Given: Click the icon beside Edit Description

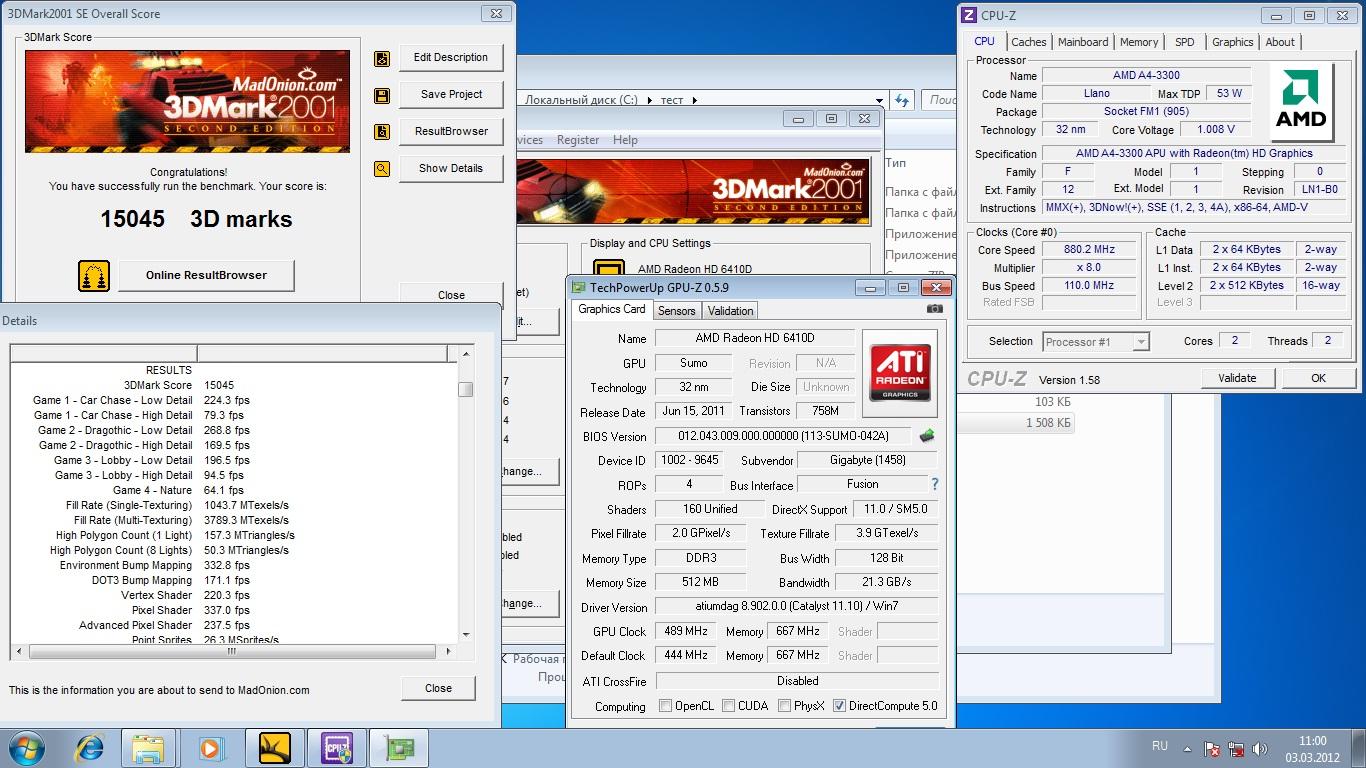Looking at the screenshot, I should tap(381, 59).
